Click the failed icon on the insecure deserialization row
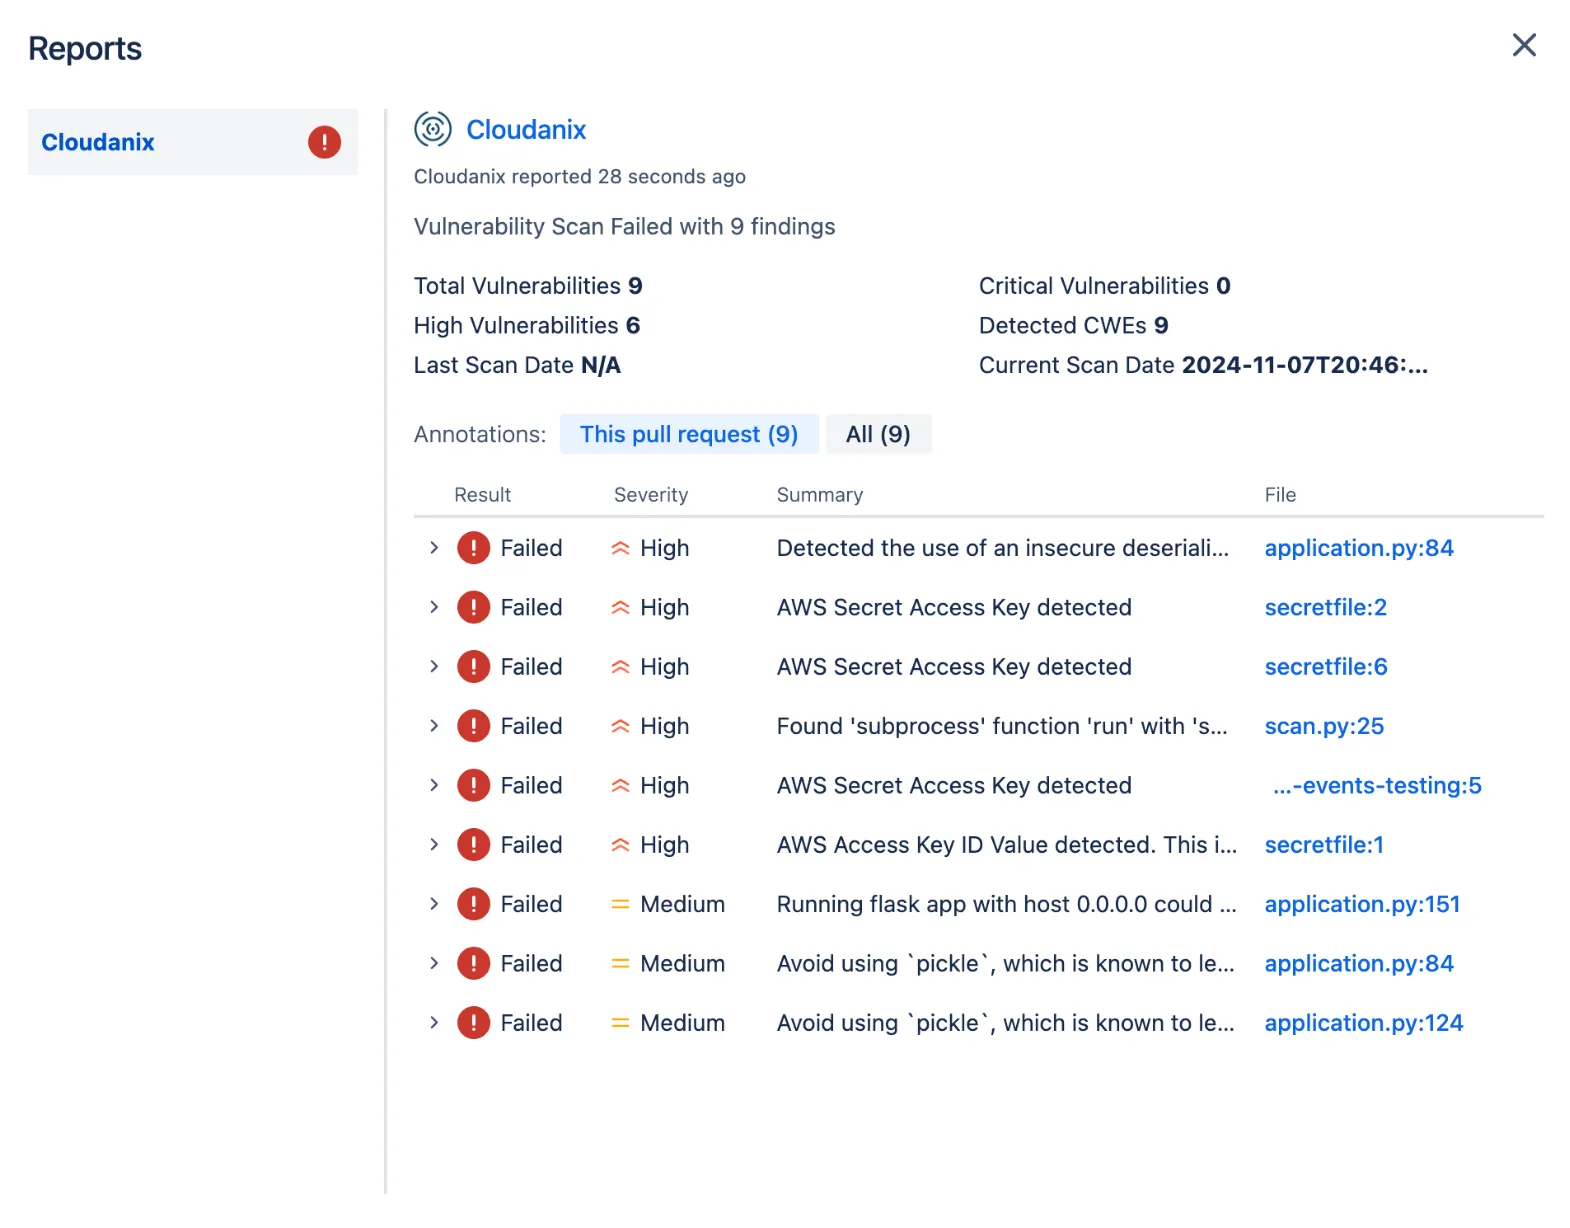Viewport: 1570px width, 1228px height. coord(473,548)
